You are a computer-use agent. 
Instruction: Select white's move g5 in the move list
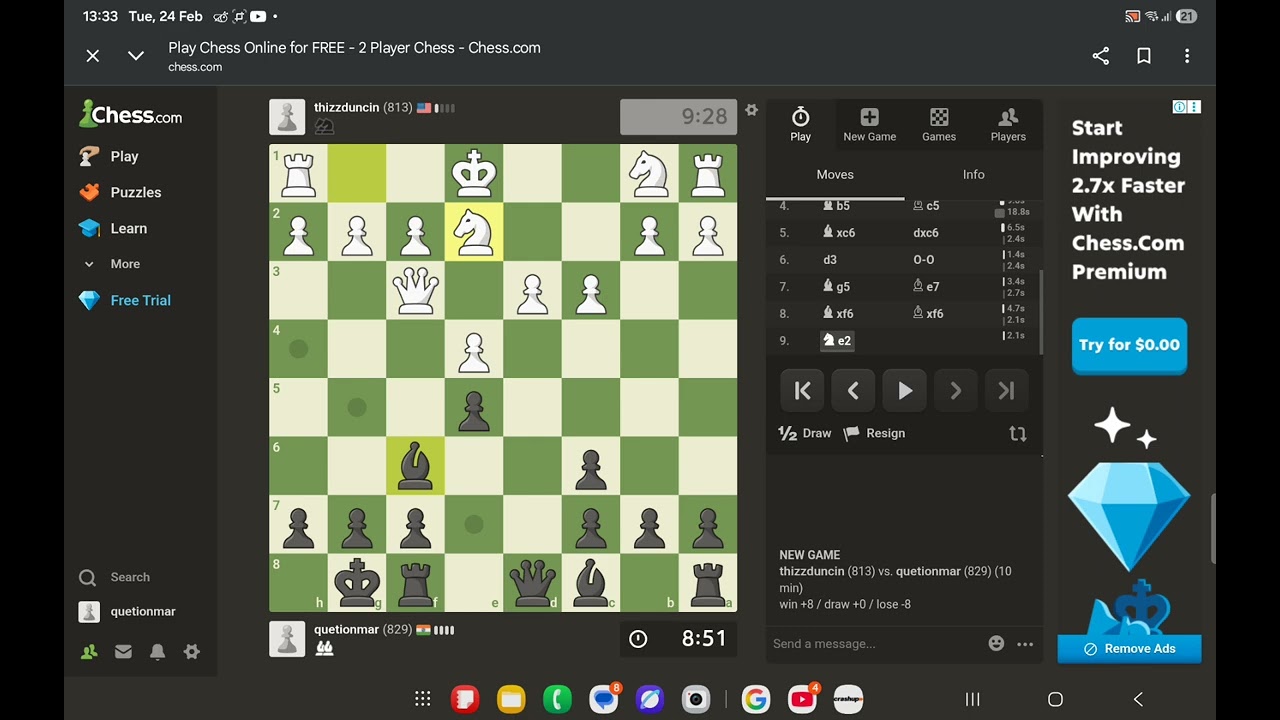pos(836,287)
